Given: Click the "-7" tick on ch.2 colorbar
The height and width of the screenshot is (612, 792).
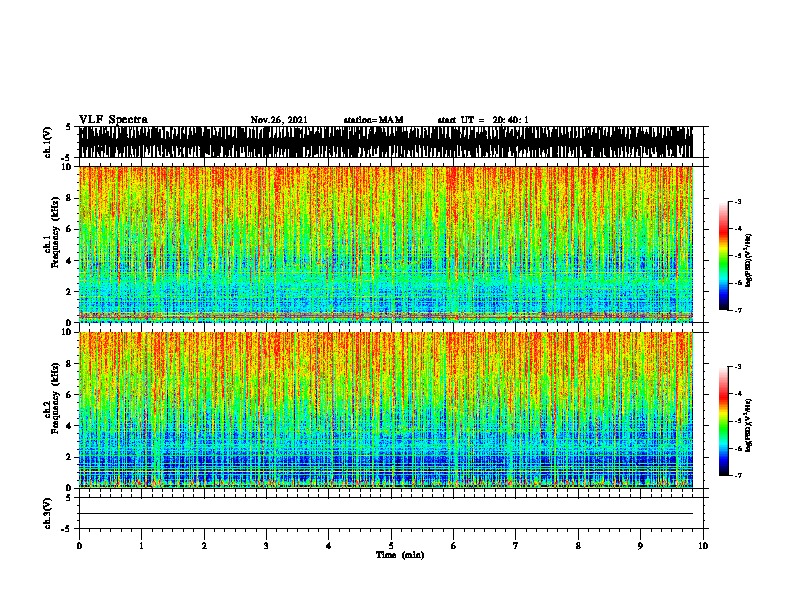Looking at the screenshot, I should (x=737, y=475).
